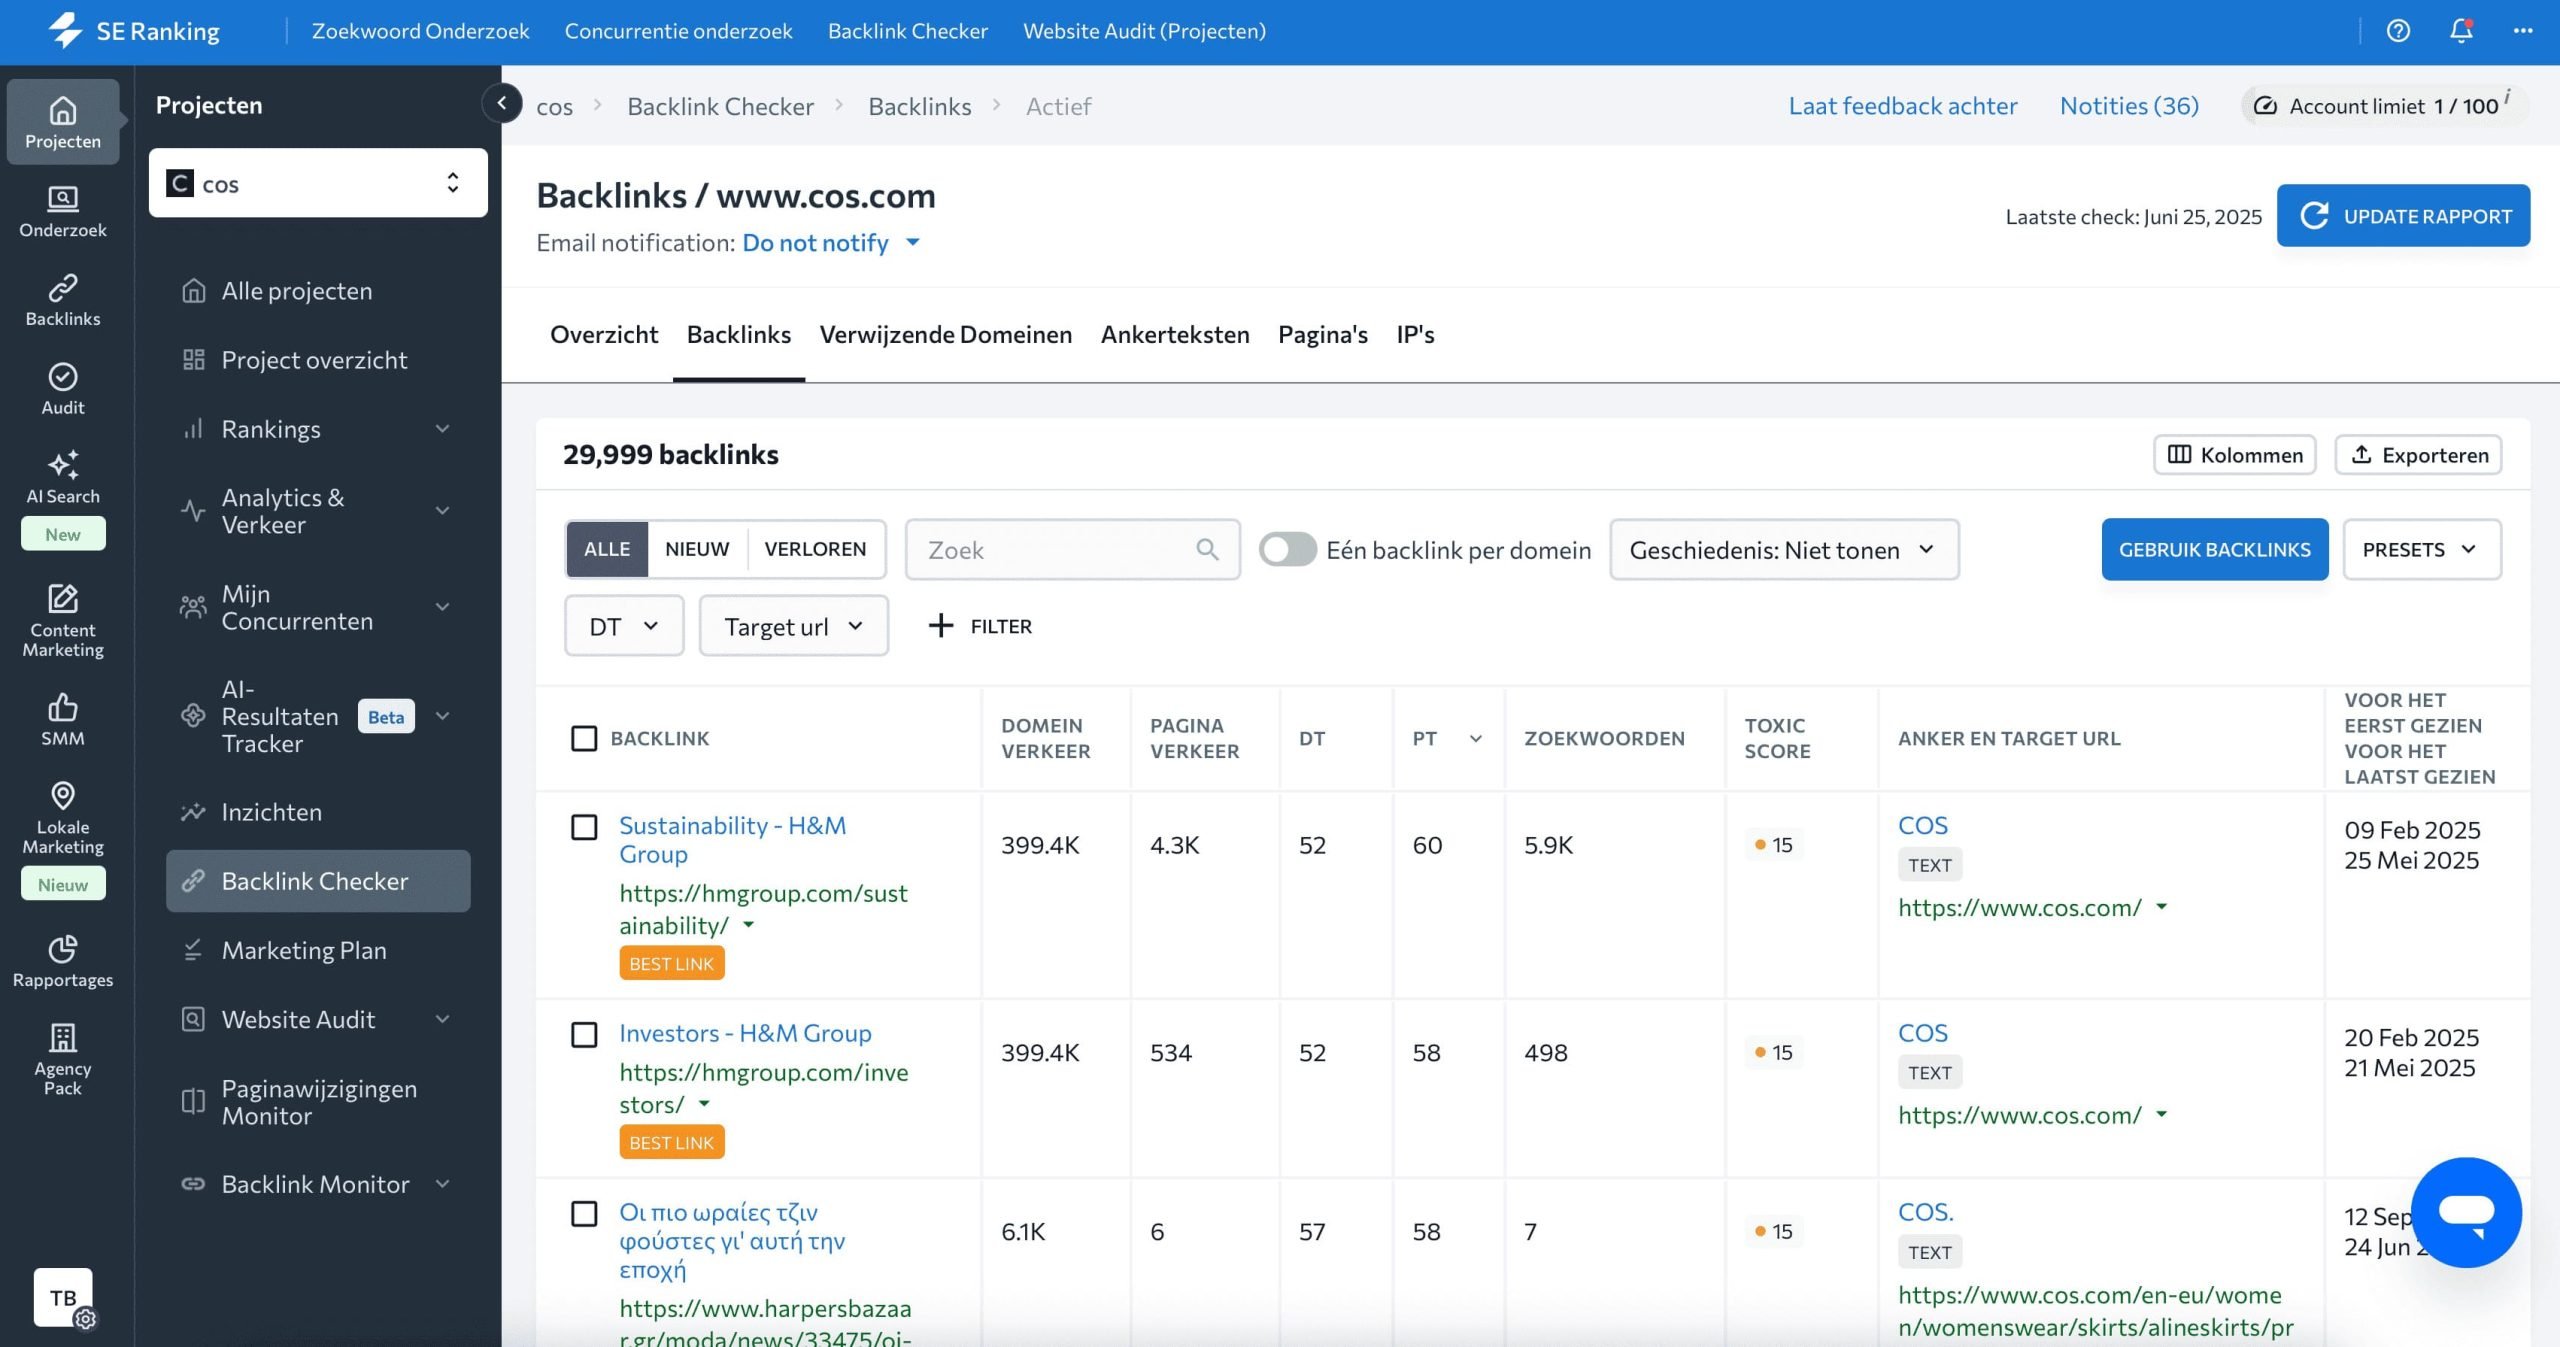
Task: Expand the Website Audit submenu
Action: (442, 1019)
